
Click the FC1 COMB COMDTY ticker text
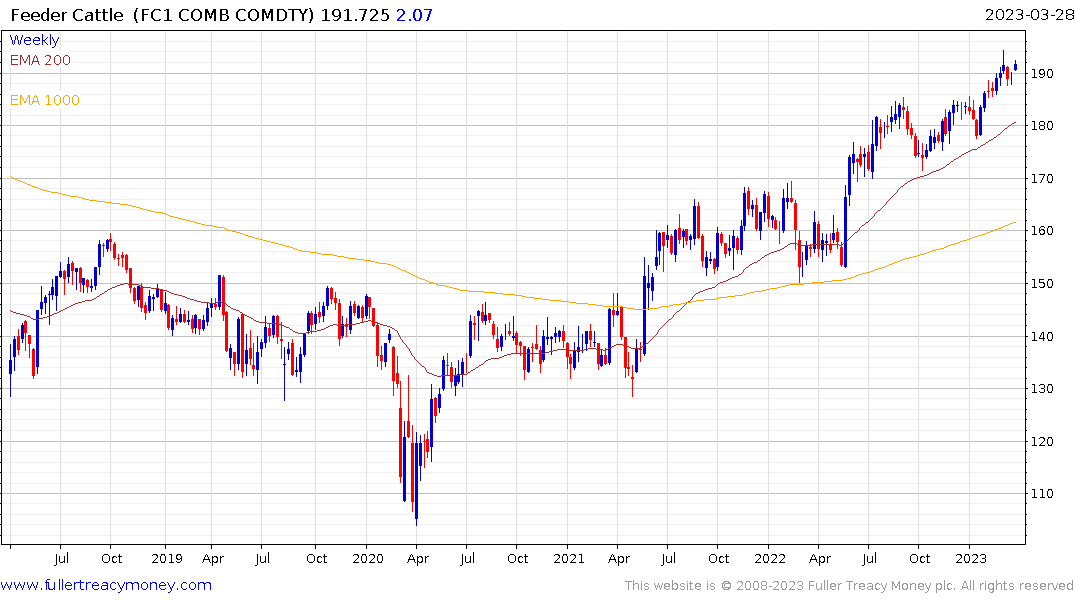tap(224, 15)
